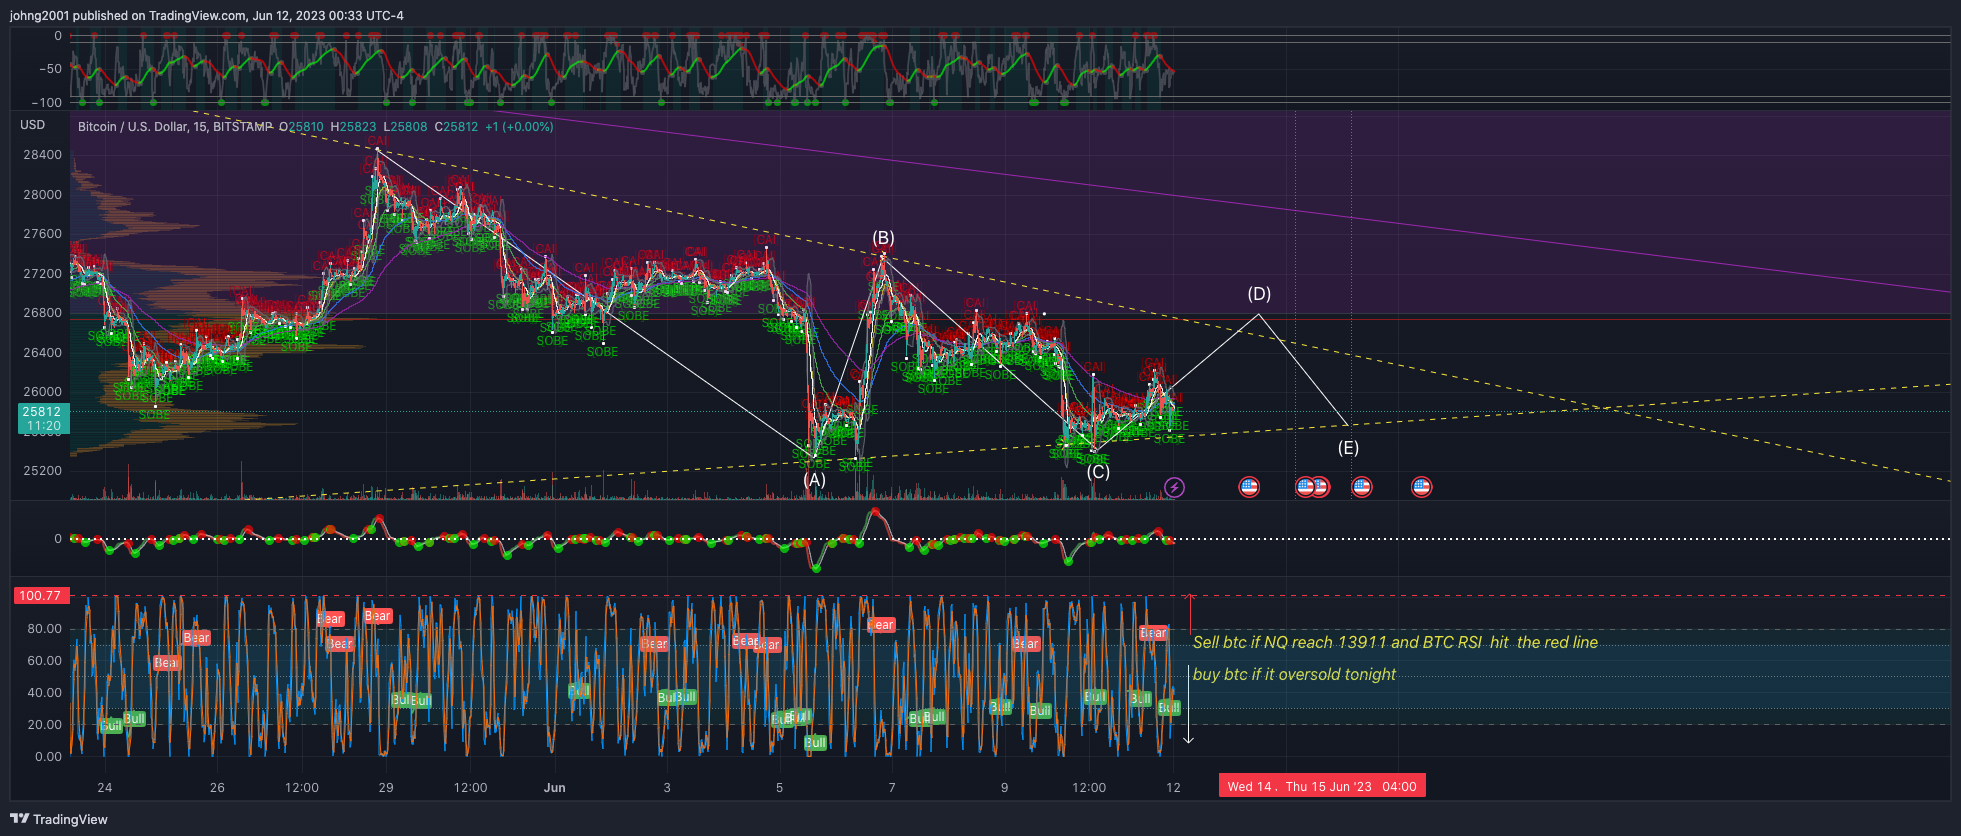Click the purple lightning bolt event icon
The width and height of the screenshot is (1961, 836).
(1175, 487)
